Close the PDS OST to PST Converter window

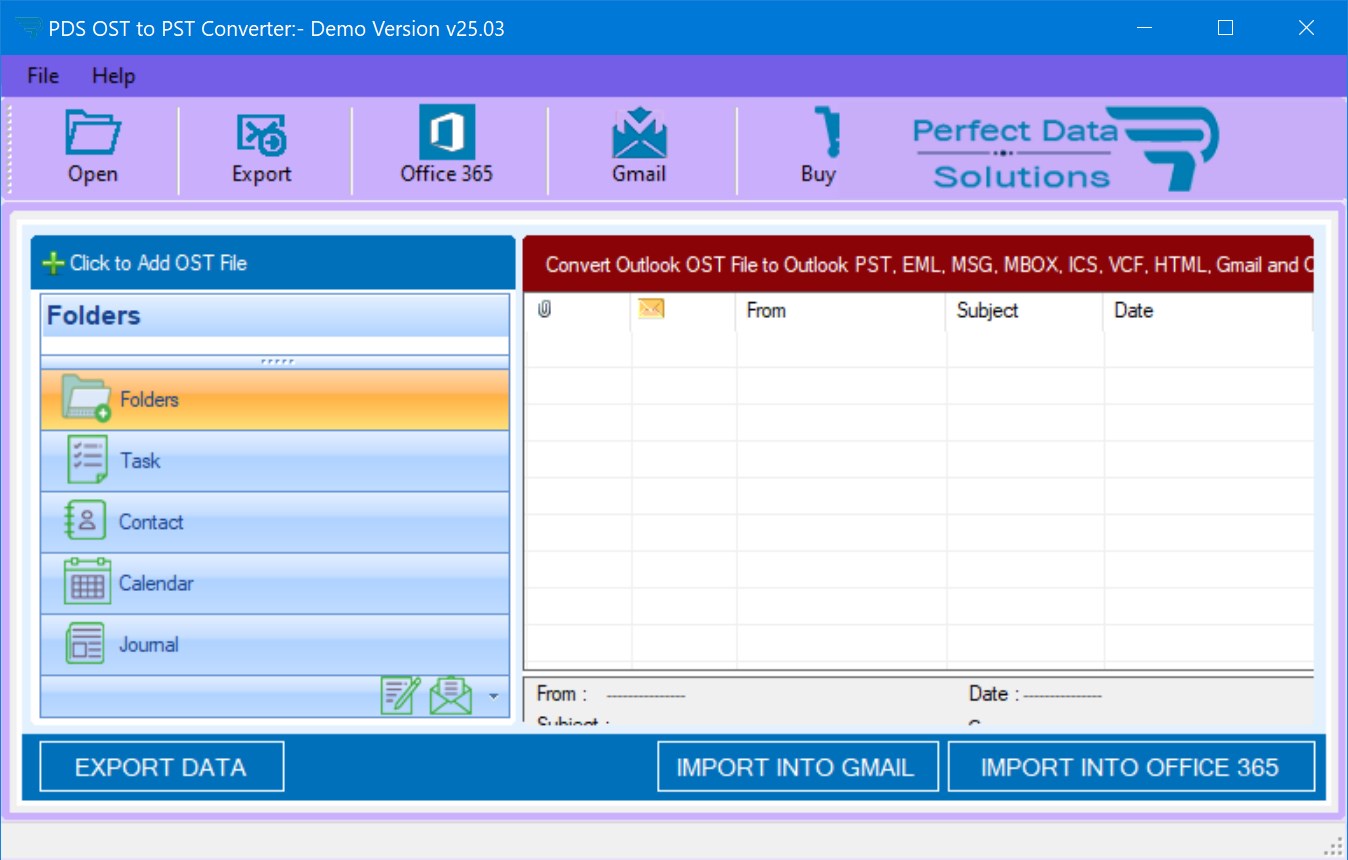click(1306, 28)
